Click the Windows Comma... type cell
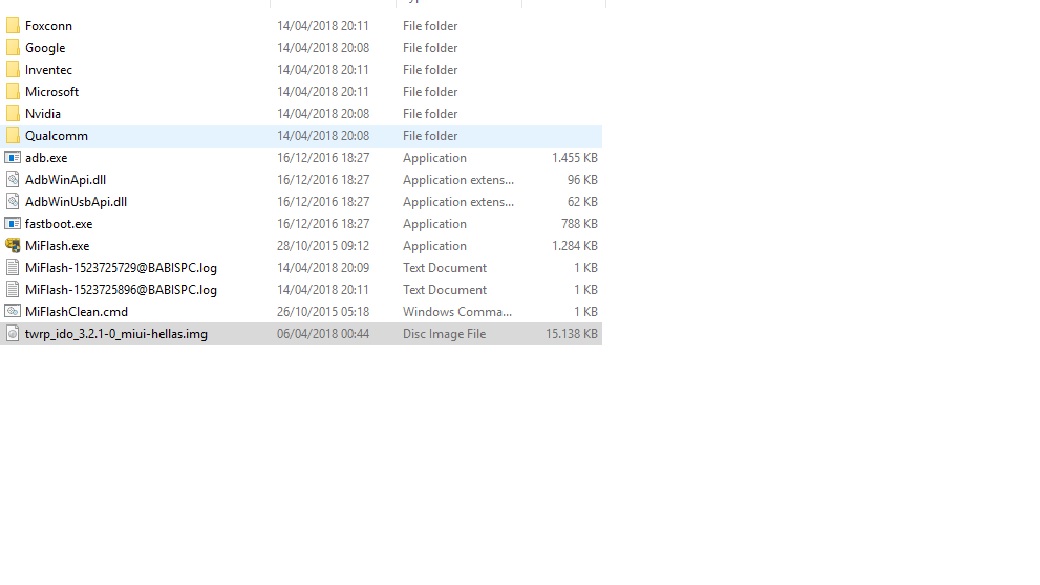 pyautogui.click(x=457, y=311)
